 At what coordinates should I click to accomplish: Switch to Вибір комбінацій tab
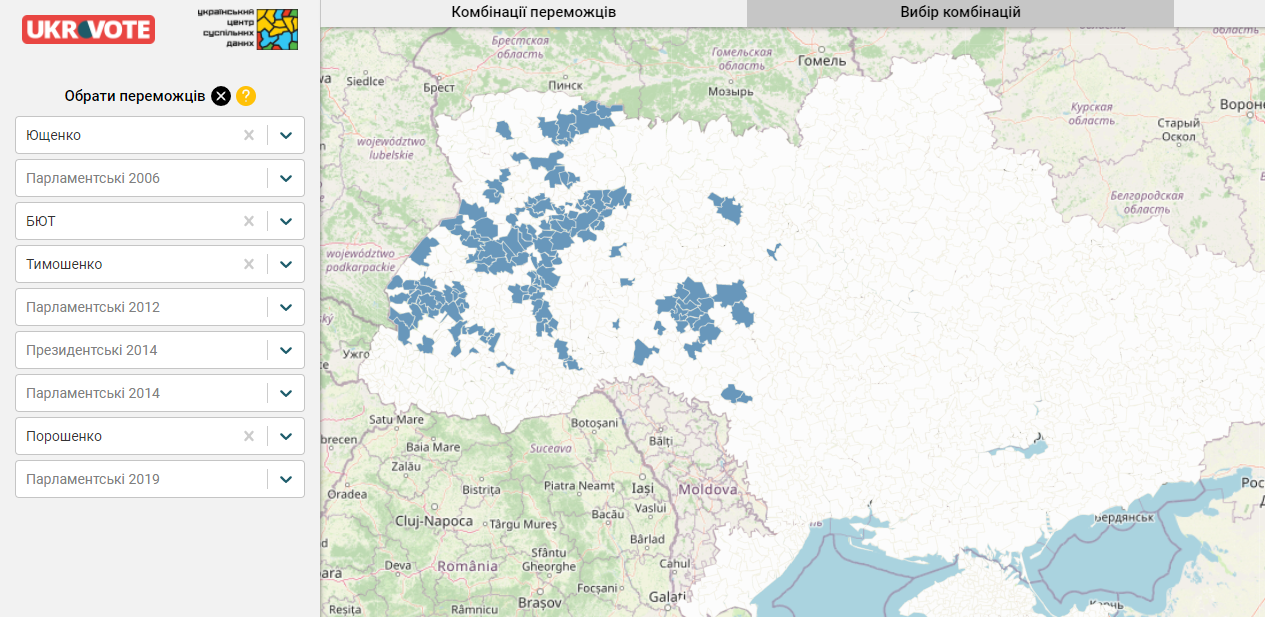click(x=960, y=13)
